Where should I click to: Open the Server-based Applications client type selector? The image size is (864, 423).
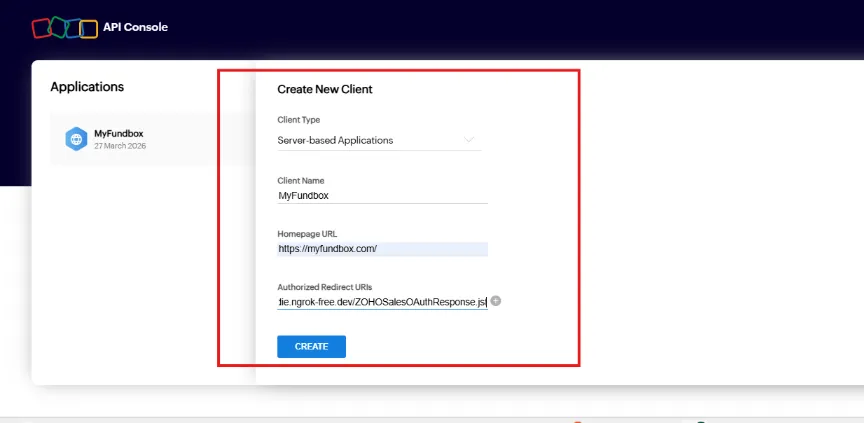[379, 140]
